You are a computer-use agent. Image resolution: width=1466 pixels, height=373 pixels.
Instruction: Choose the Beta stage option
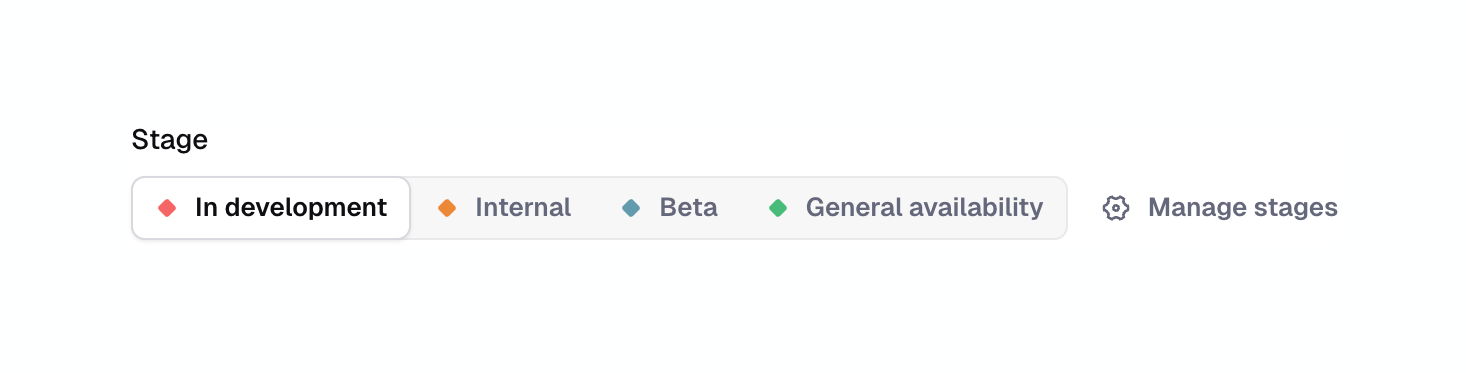pos(670,208)
